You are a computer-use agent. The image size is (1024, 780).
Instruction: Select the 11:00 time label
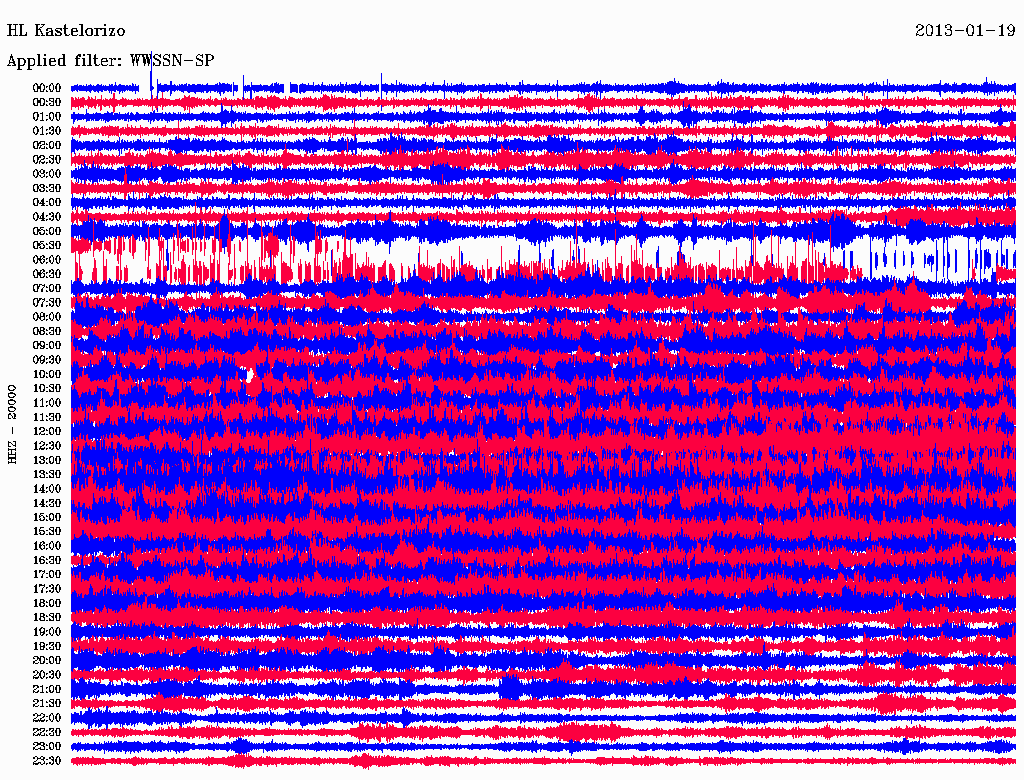click(x=47, y=403)
